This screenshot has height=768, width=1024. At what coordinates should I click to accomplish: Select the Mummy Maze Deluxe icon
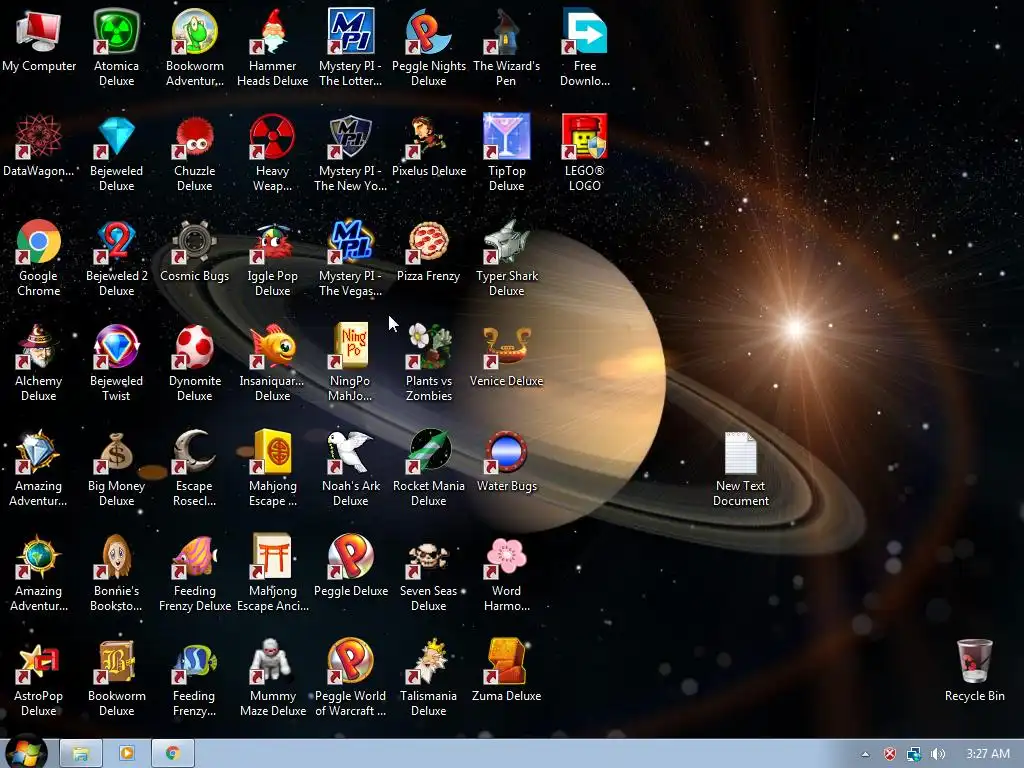click(x=272, y=663)
